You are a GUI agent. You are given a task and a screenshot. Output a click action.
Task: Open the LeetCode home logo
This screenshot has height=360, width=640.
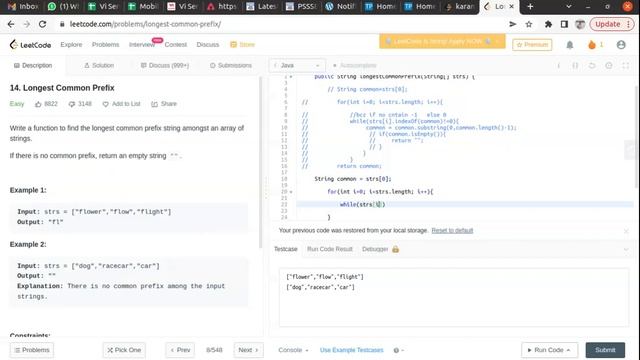(x=31, y=44)
